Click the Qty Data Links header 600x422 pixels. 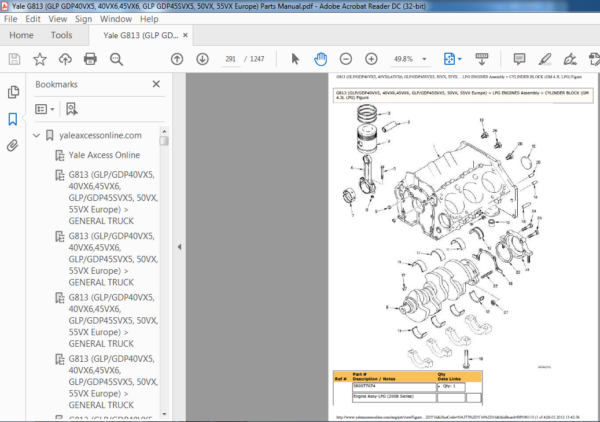click(x=449, y=377)
